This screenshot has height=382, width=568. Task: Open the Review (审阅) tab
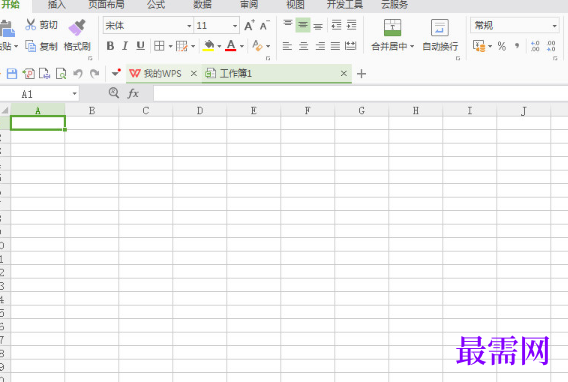(x=249, y=4)
